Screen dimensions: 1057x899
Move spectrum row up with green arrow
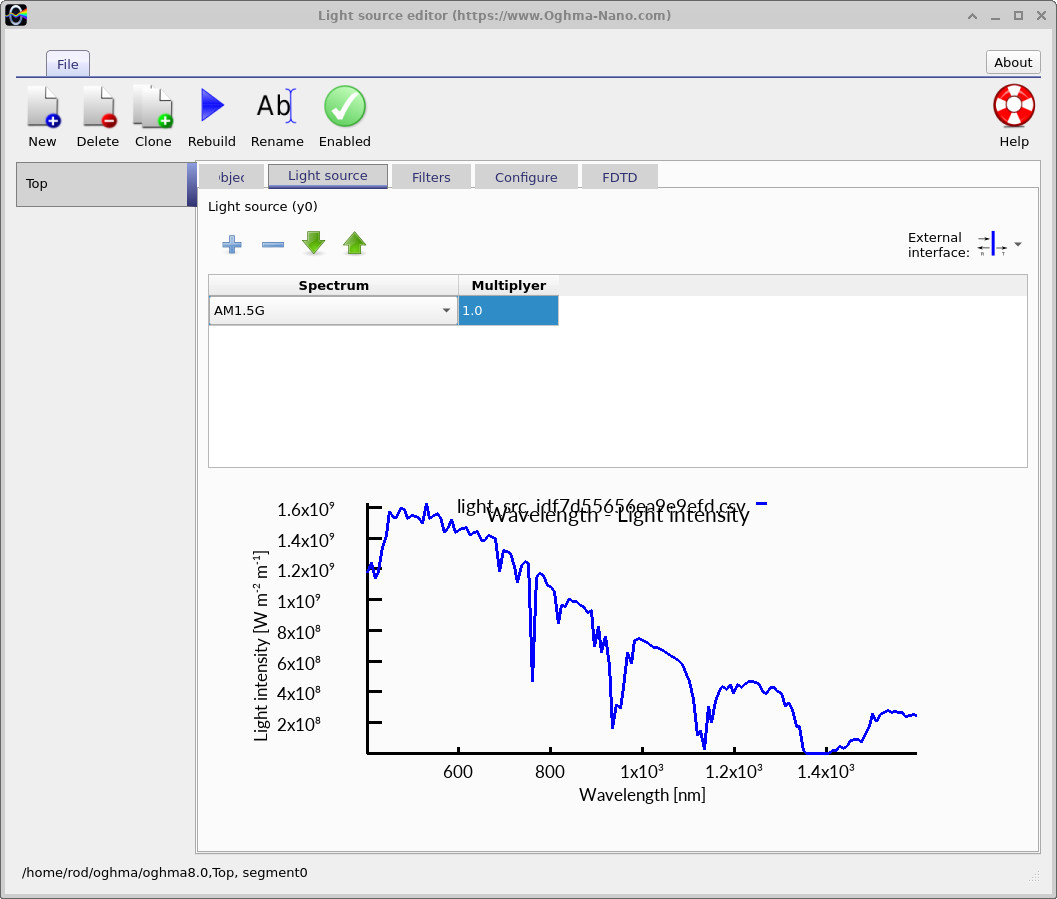[355, 243]
